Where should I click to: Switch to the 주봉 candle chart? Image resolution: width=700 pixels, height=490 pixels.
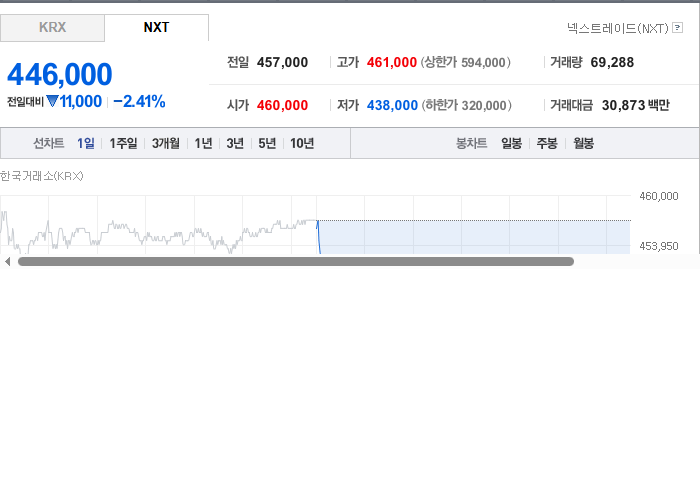(x=547, y=143)
